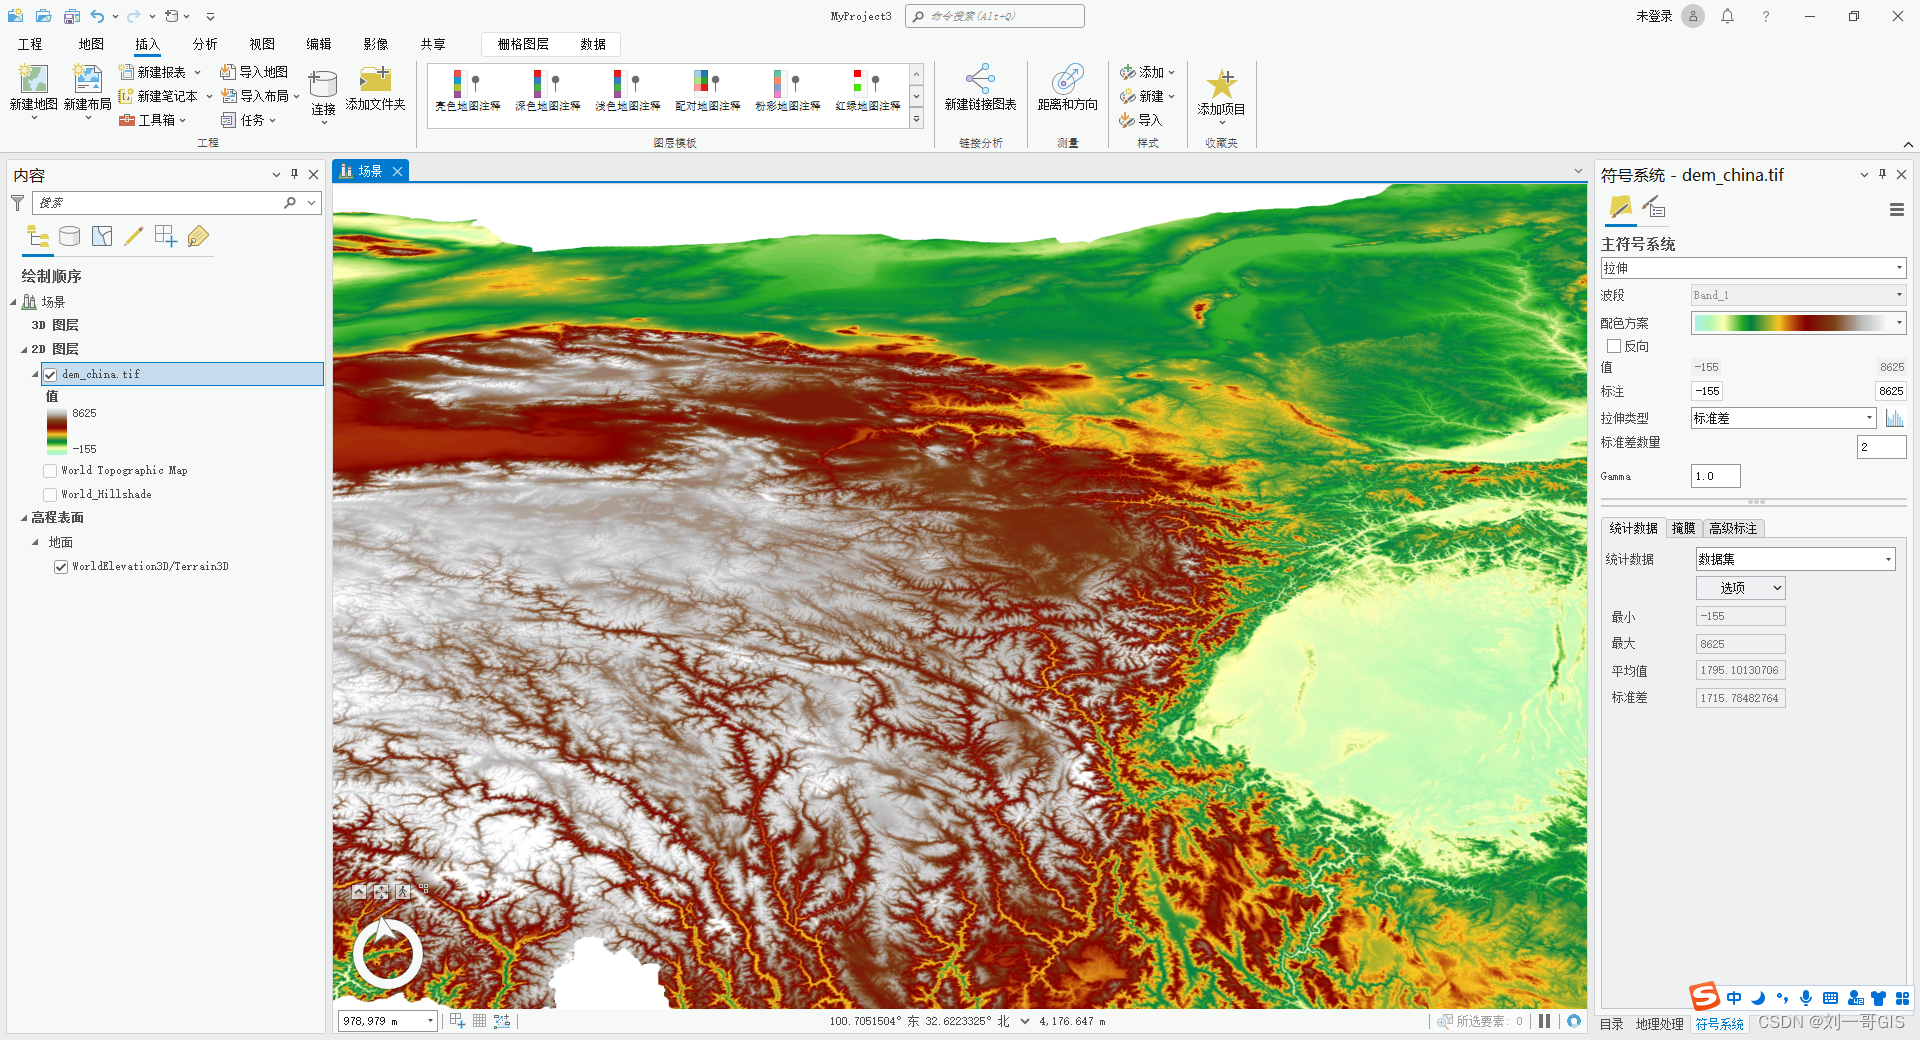Click the Add Folder (添加文件夹) icon

pyautogui.click(x=375, y=79)
